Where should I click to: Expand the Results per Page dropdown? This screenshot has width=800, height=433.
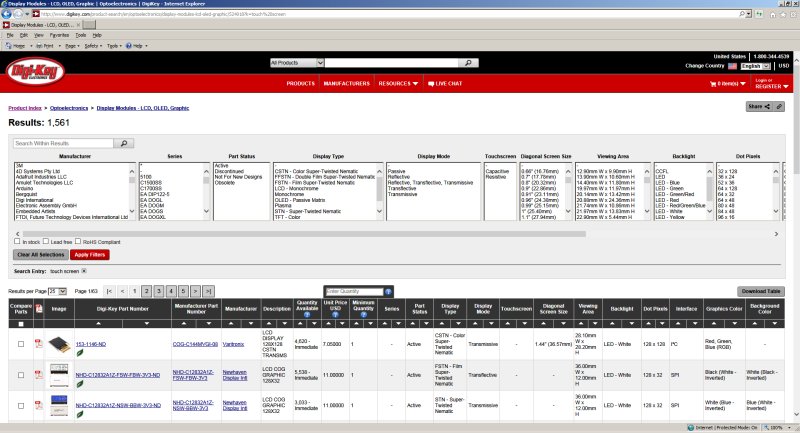[59, 291]
